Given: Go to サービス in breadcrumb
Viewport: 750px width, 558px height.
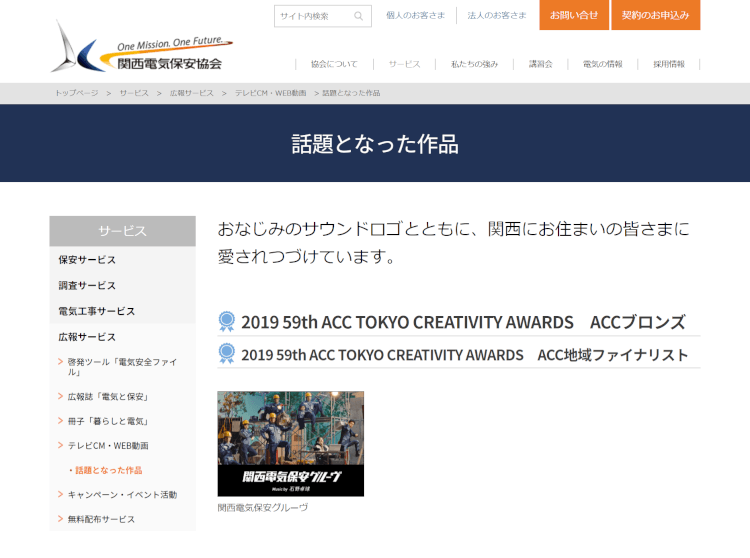Looking at the screenshot, I should pyautogui.click(x=134, y=93).
